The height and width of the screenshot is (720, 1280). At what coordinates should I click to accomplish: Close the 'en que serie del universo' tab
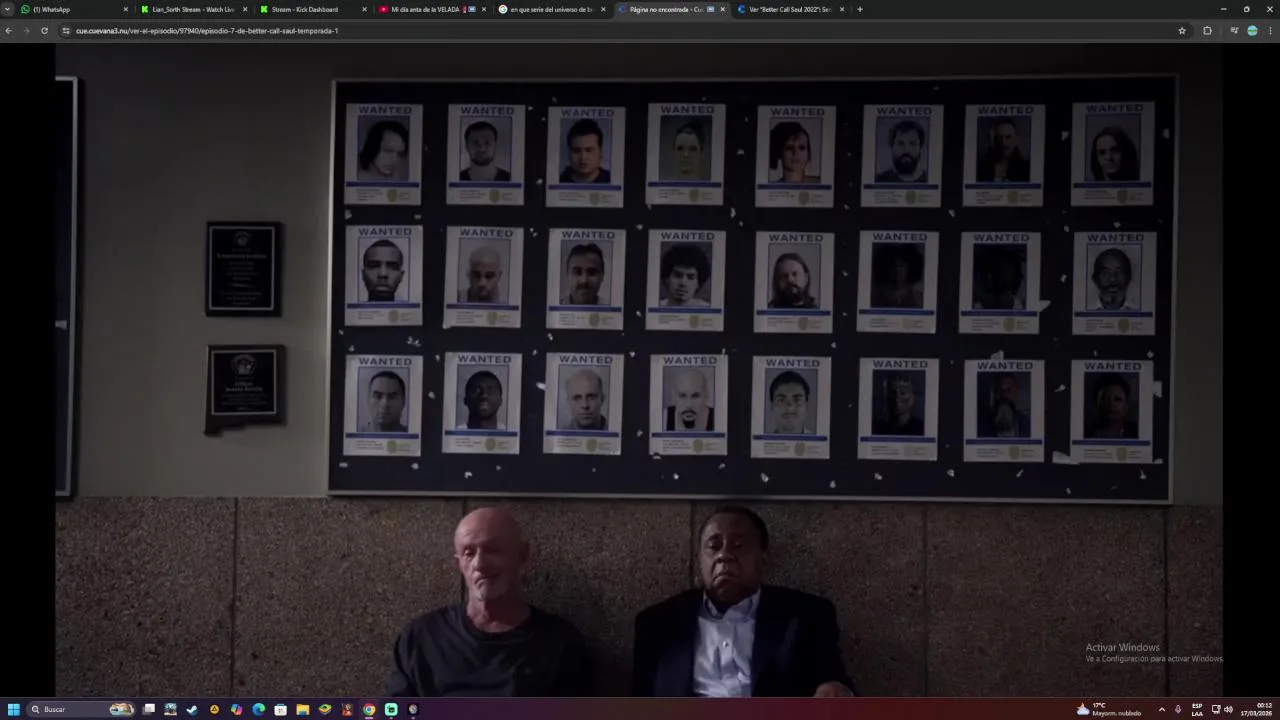pyautogui.click(x=603, y=9)
